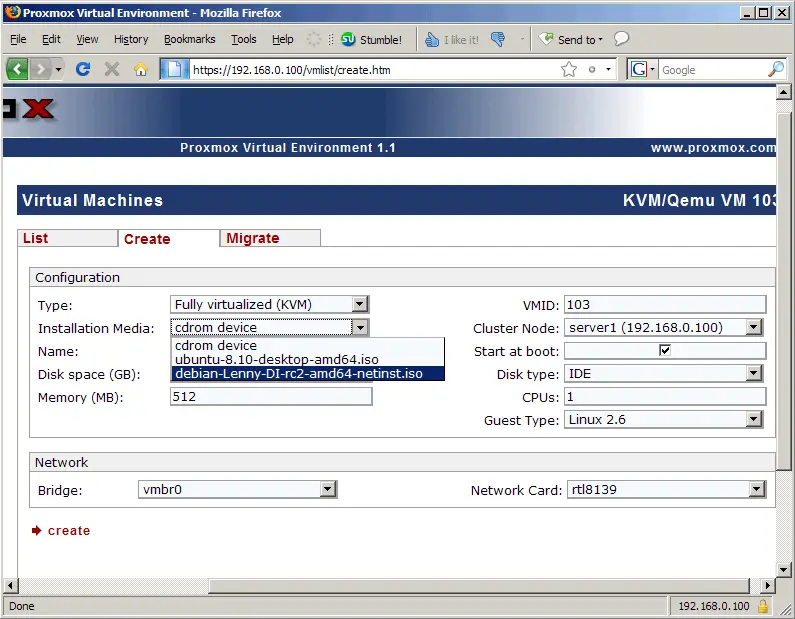Image resolution: width=795 pixels, height=619 pixels.
Task: Click the URL address bar
Action: 374,69
